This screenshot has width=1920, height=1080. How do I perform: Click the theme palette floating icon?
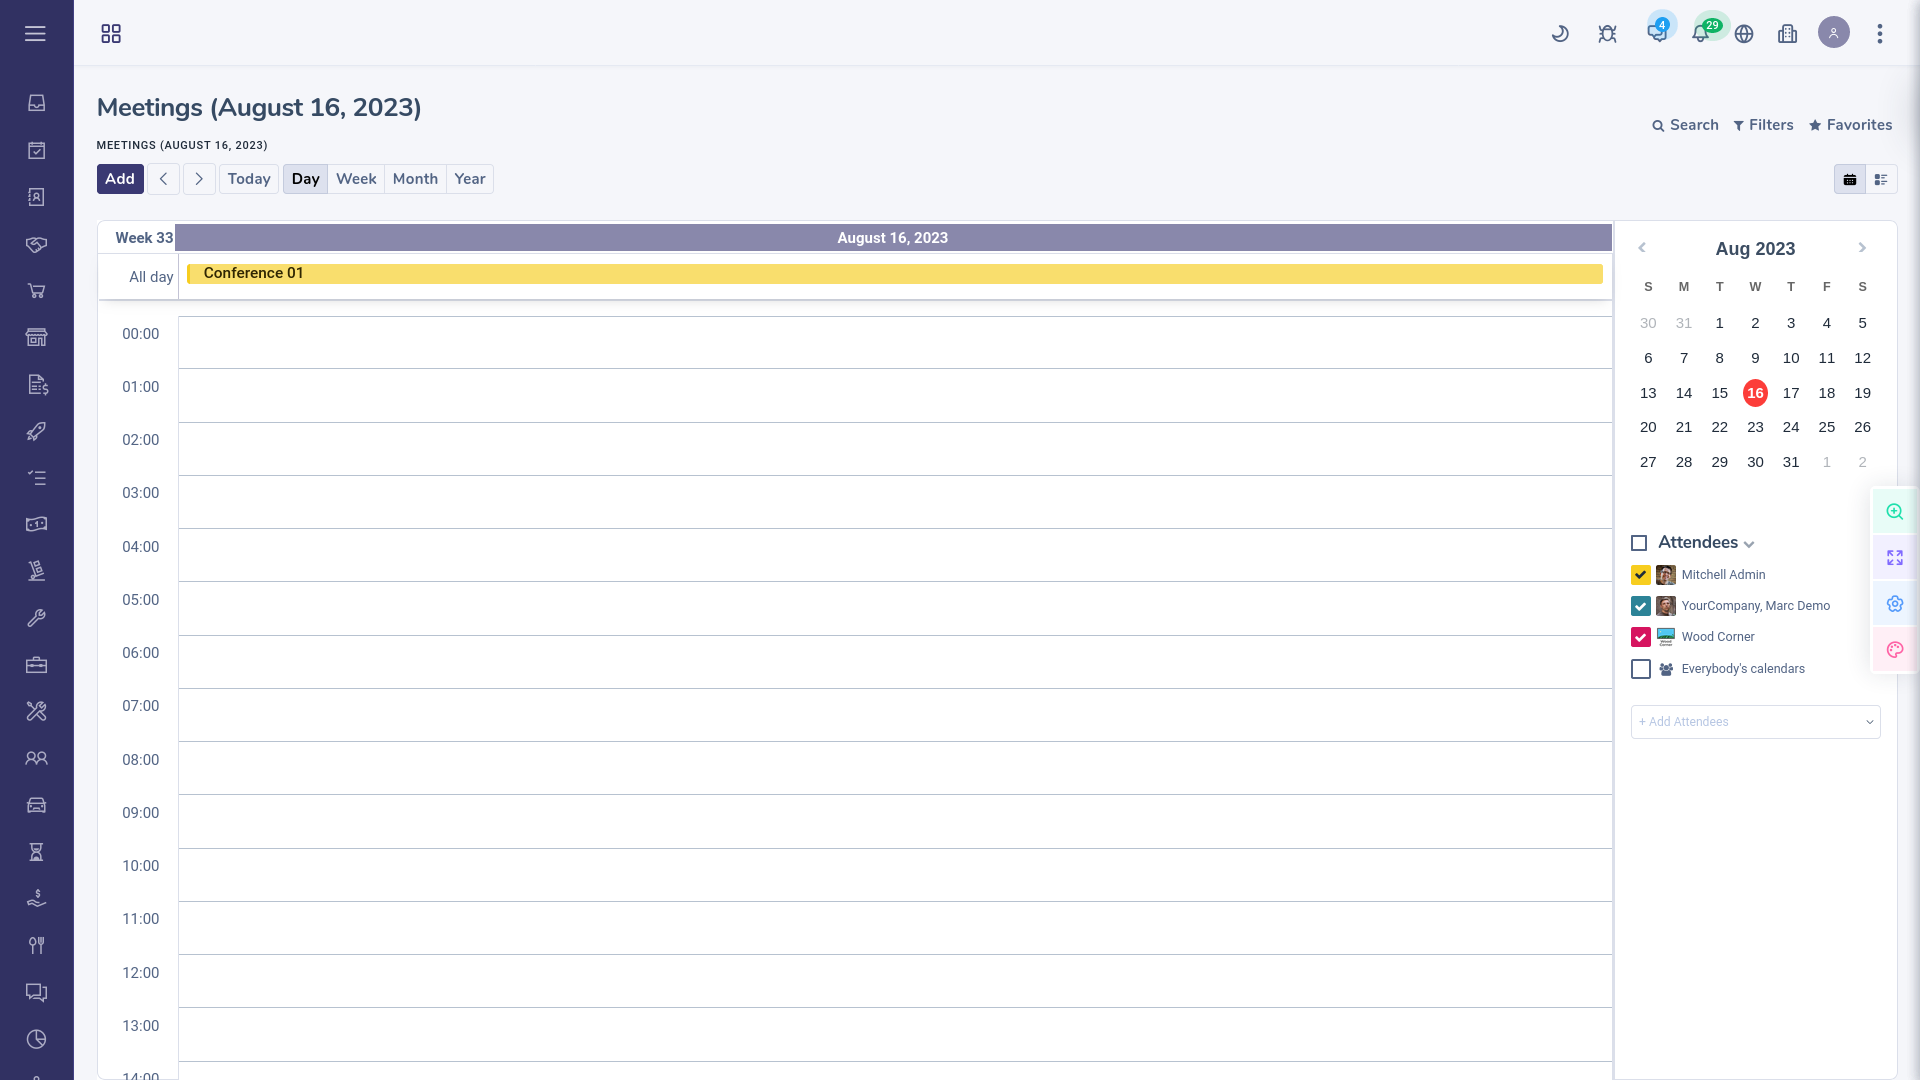point(1894,650)
